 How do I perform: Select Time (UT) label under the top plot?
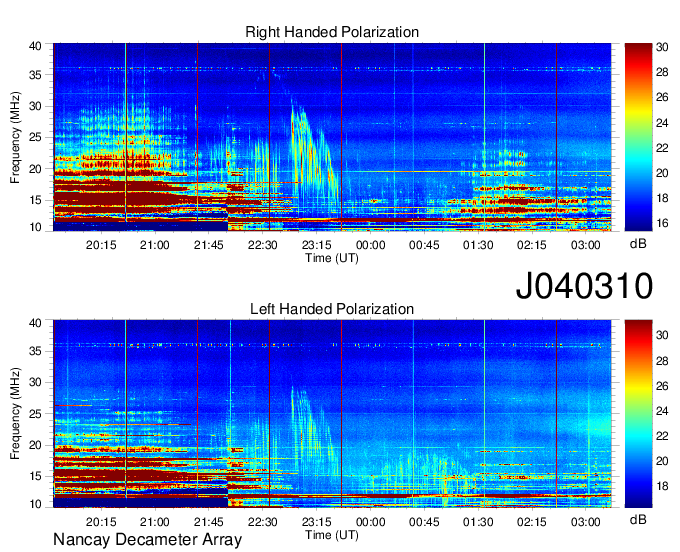(x=332, y=258)
